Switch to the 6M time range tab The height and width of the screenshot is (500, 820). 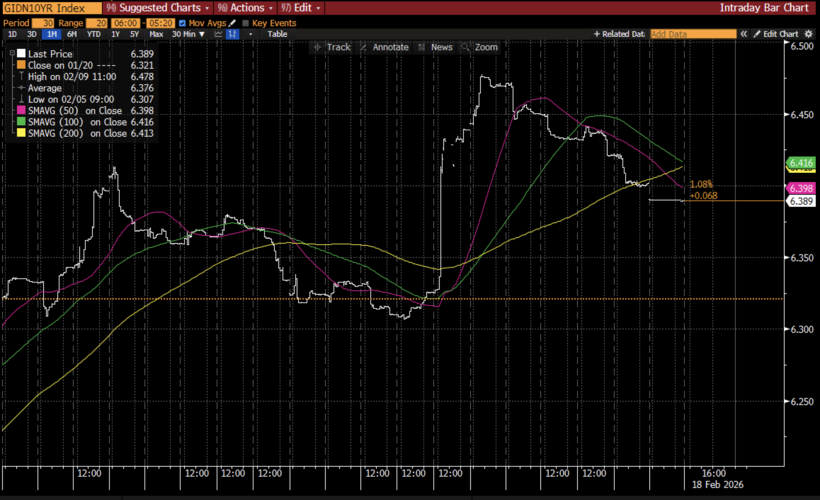coord(72,33)
